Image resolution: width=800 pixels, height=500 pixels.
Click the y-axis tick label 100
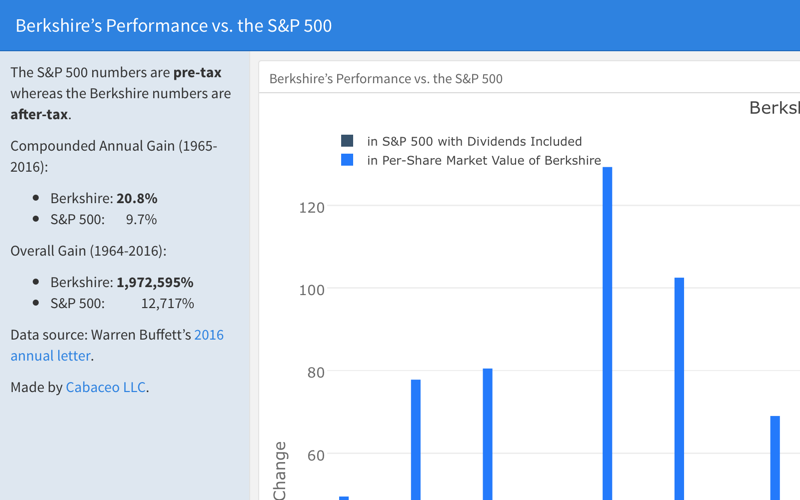click(x=312, y=290)
